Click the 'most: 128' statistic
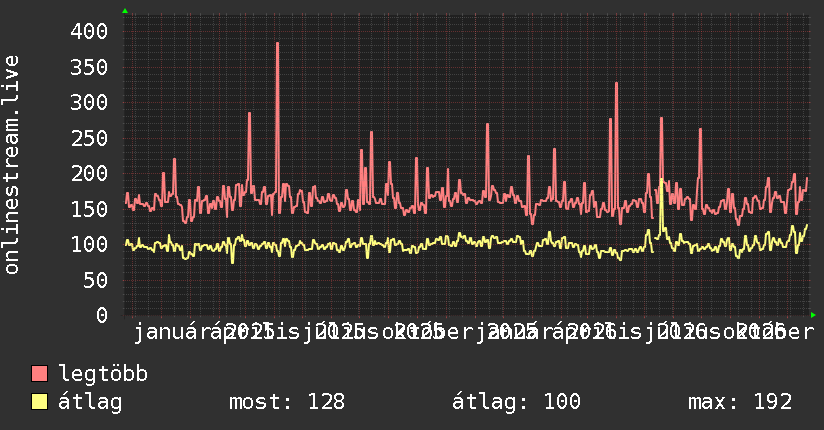 pos(287,402)
